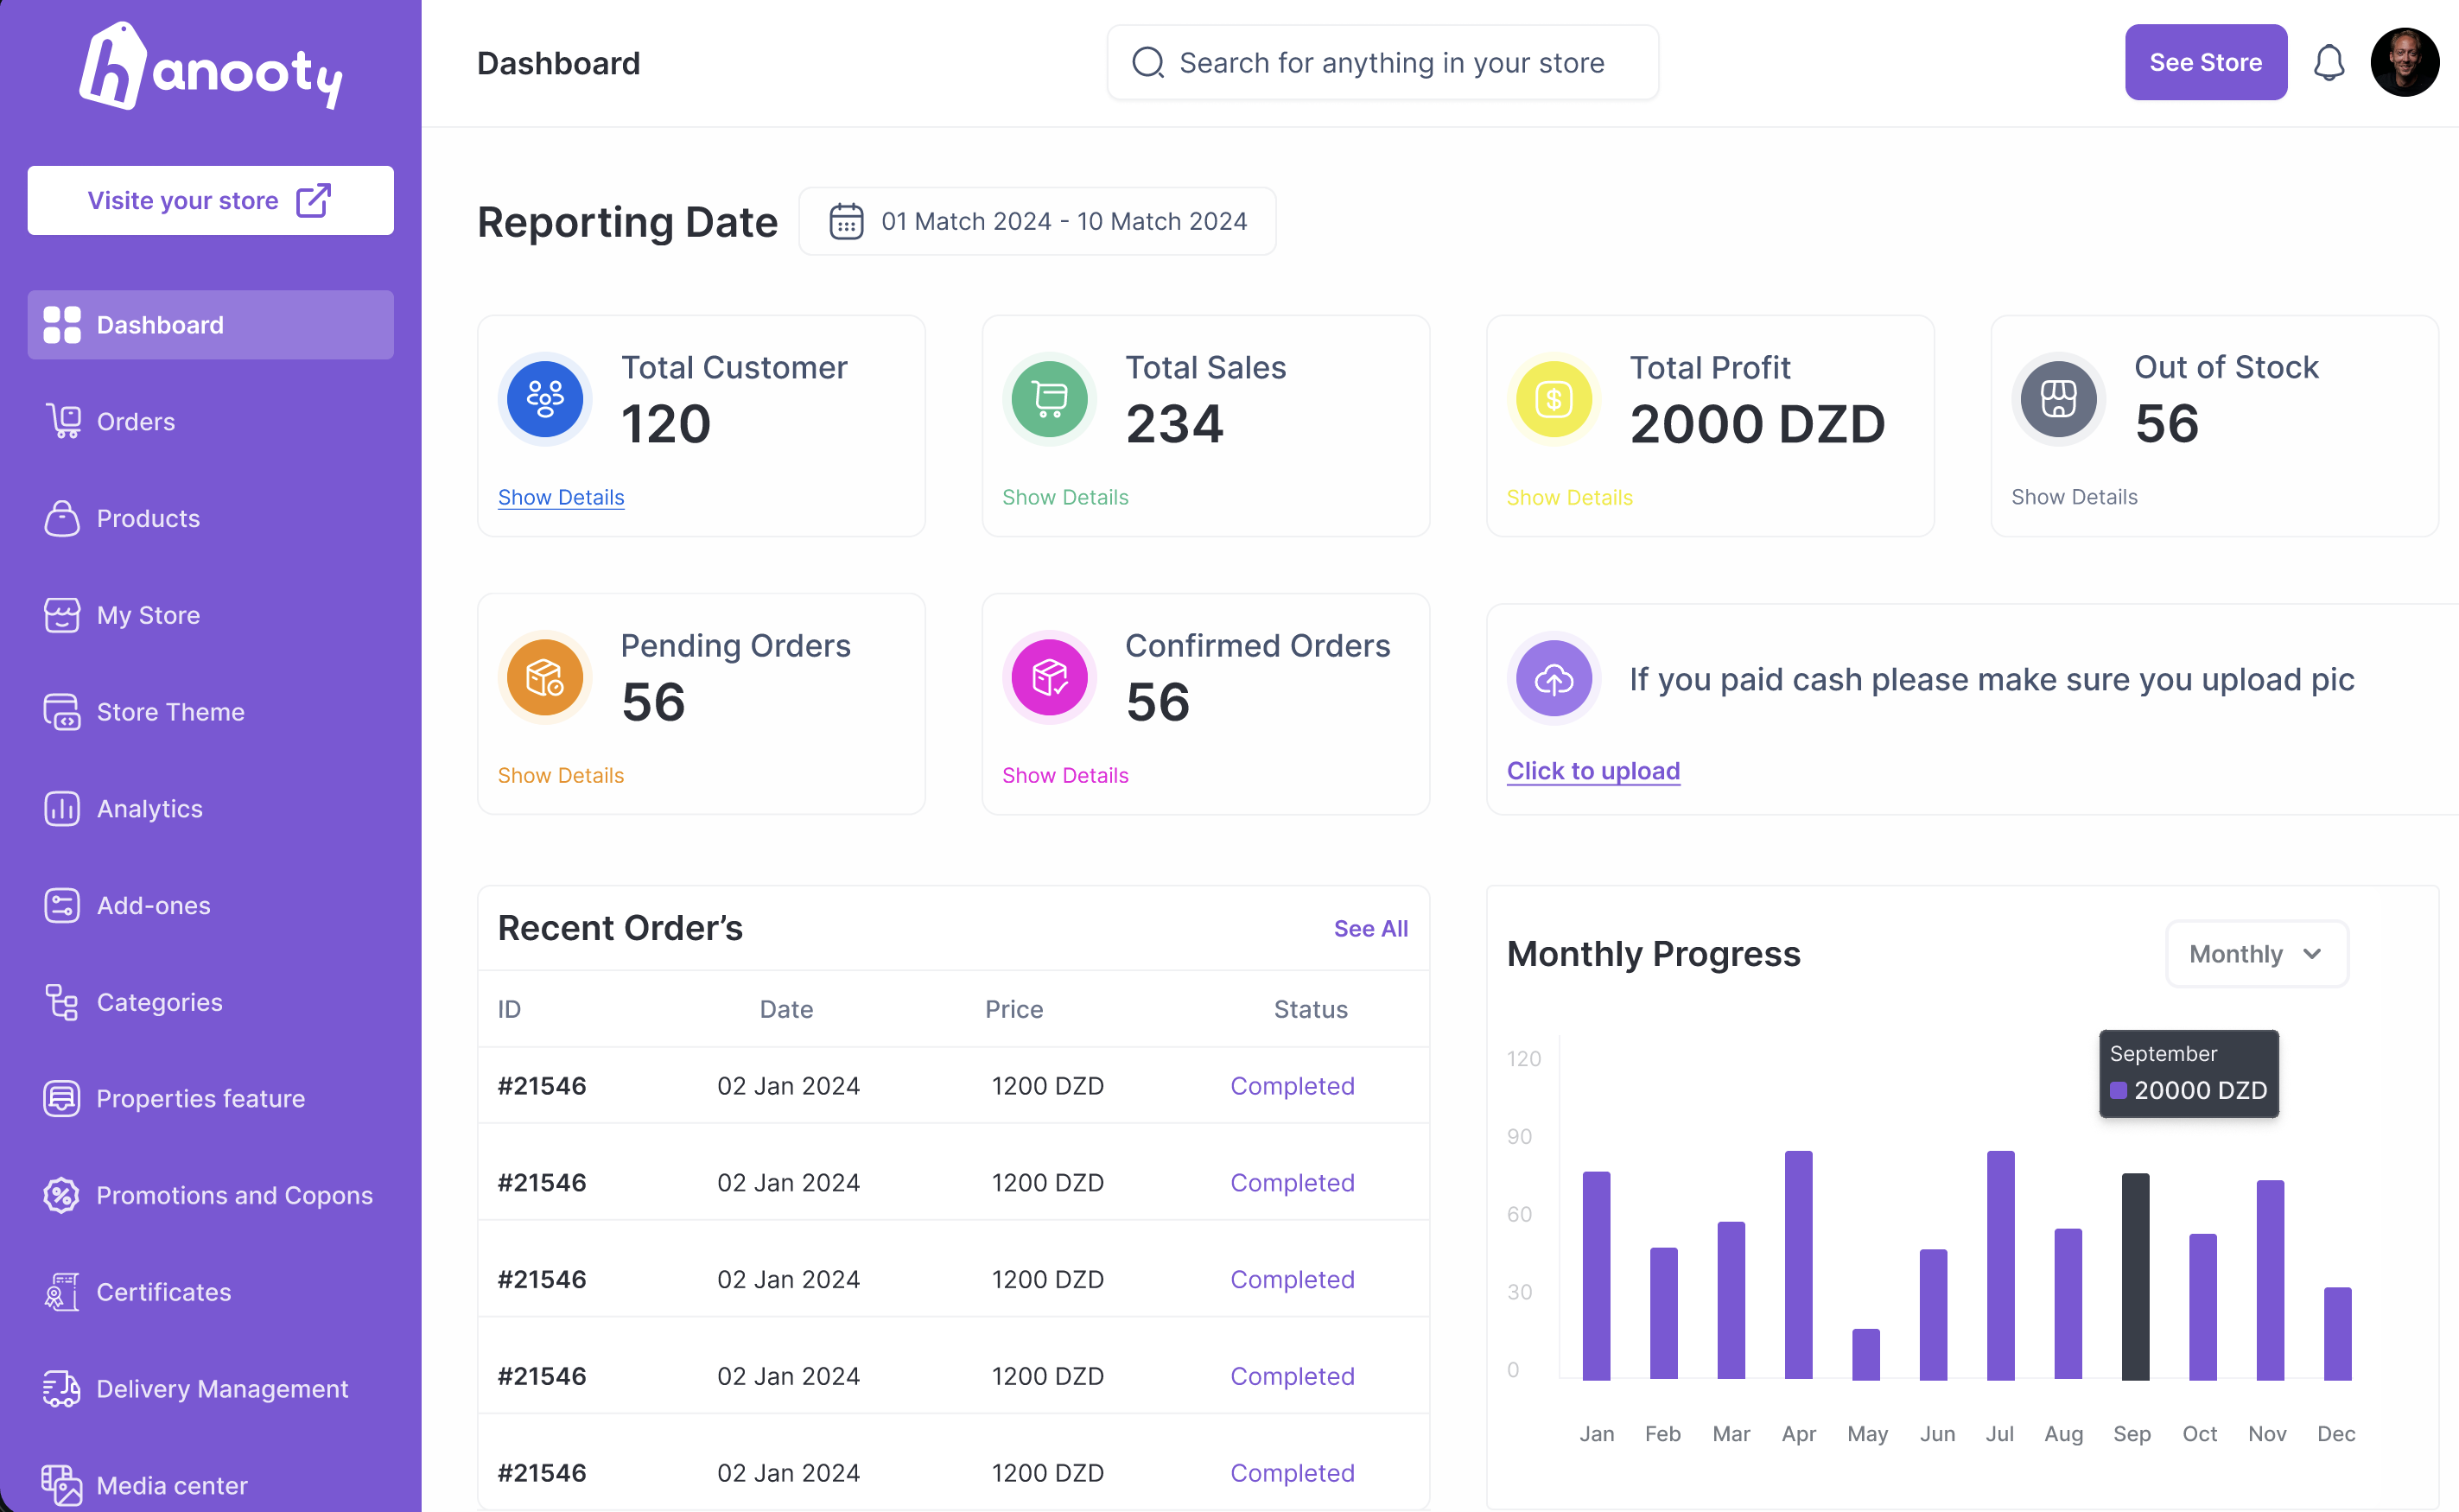Click the yellow Total Profit dollar icon
The width and height of the screenshot is (2459, 1512).
pos(1553,399)
